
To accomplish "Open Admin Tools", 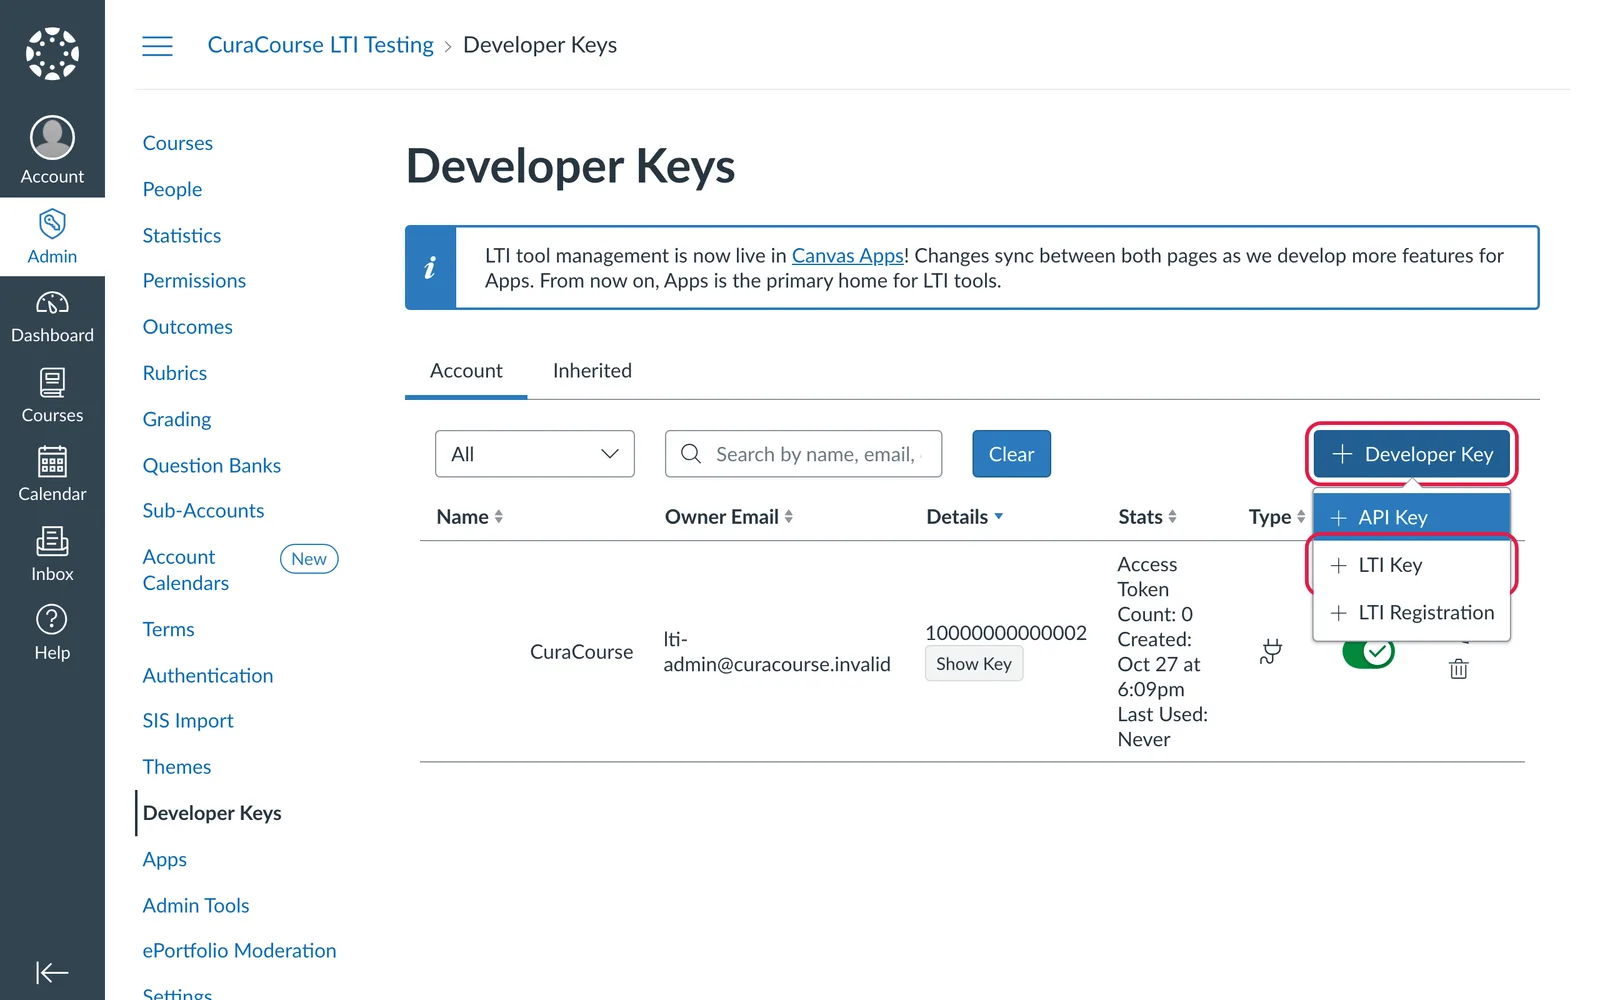I will 196,906.
